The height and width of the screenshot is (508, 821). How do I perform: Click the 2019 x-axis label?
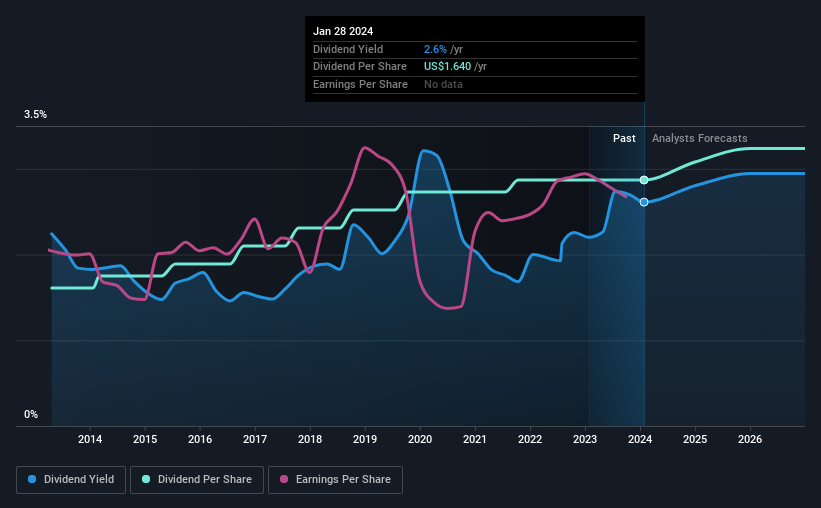click(365, 439)
